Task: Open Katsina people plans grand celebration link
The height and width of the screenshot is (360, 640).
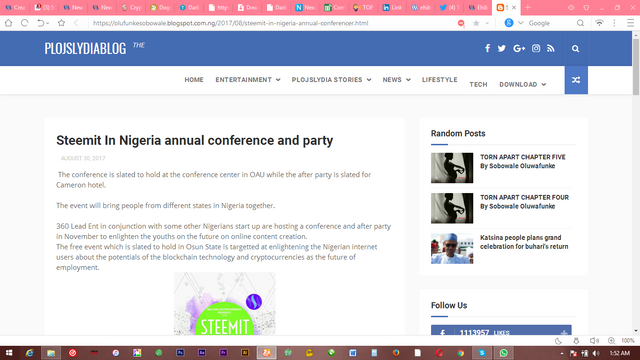Action: 524,242
